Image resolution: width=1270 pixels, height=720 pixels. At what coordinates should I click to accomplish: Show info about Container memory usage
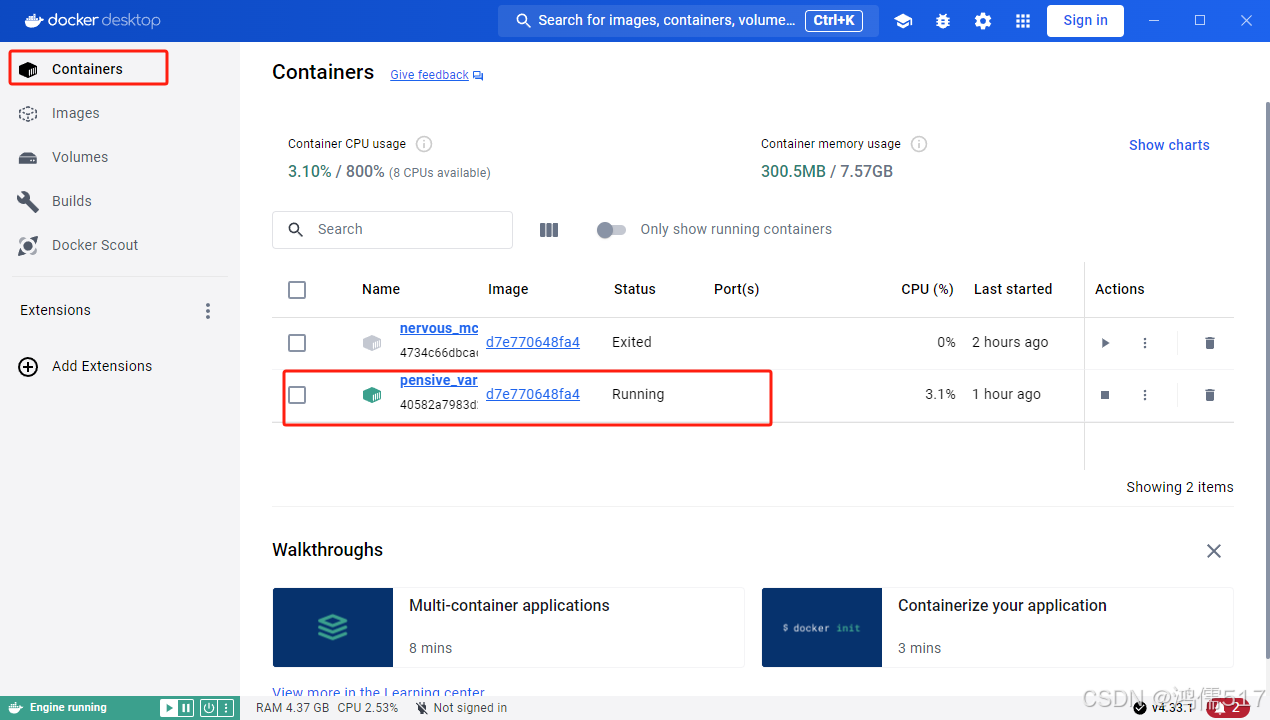point(919,144)
